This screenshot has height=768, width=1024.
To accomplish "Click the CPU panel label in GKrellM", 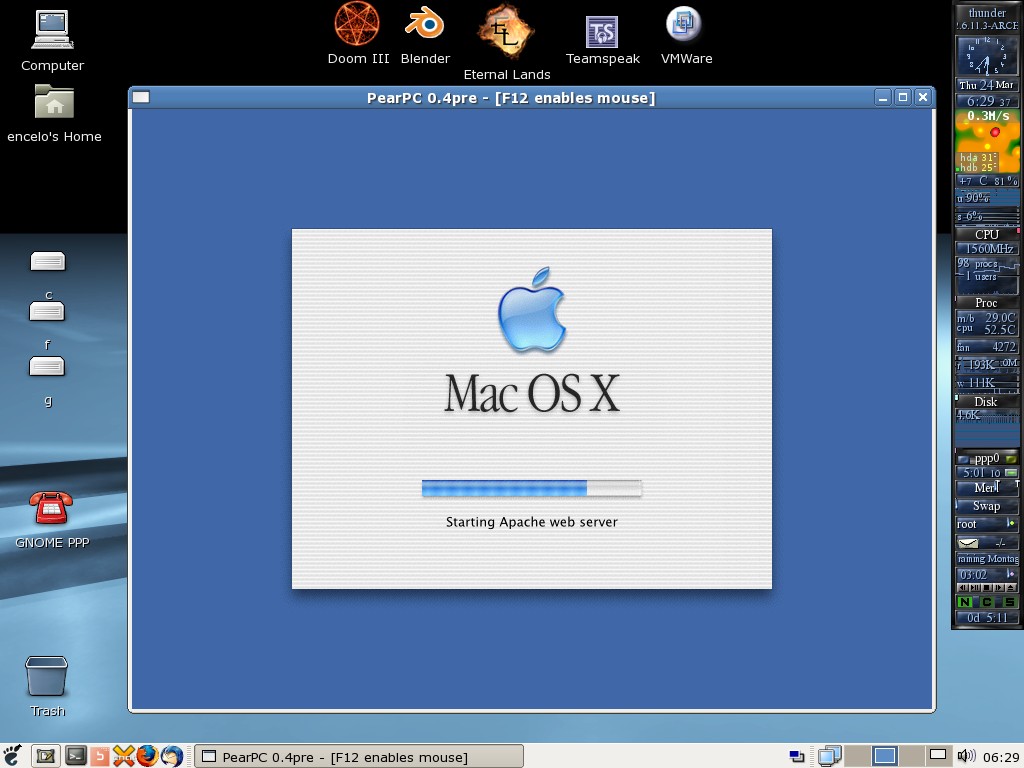I will pyautogui.click(x=987, y=234).
